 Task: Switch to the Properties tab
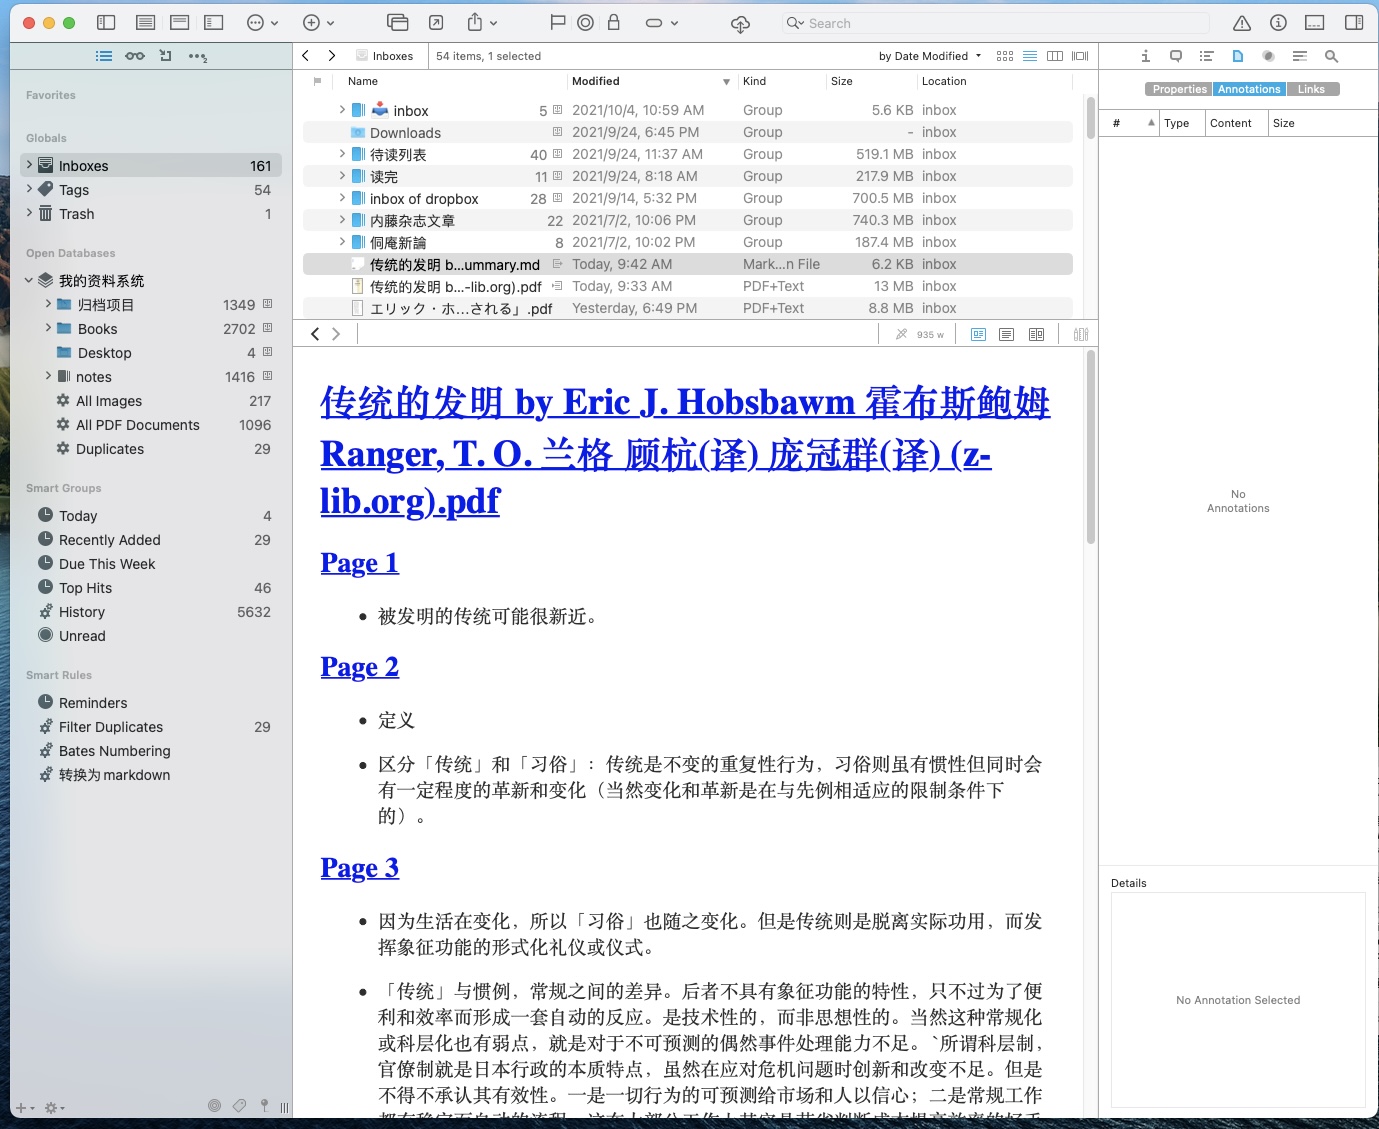pyautogui.click(x=1179, y=89)
